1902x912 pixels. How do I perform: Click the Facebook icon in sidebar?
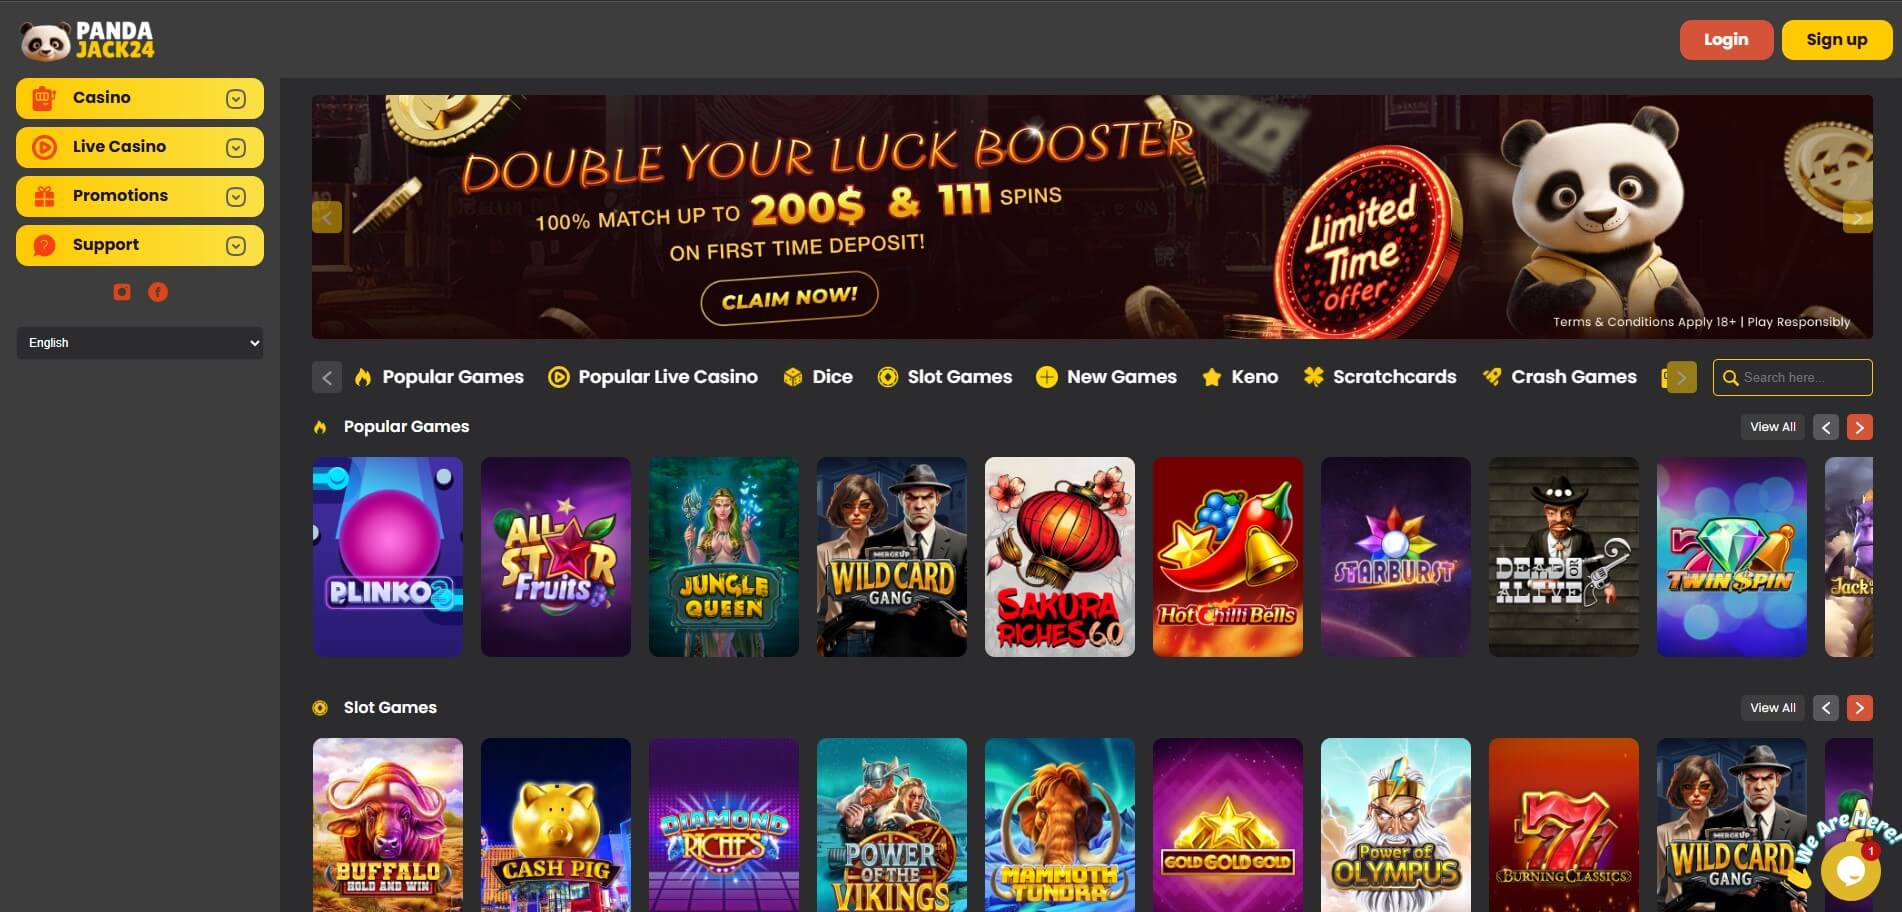coord(158,292)
